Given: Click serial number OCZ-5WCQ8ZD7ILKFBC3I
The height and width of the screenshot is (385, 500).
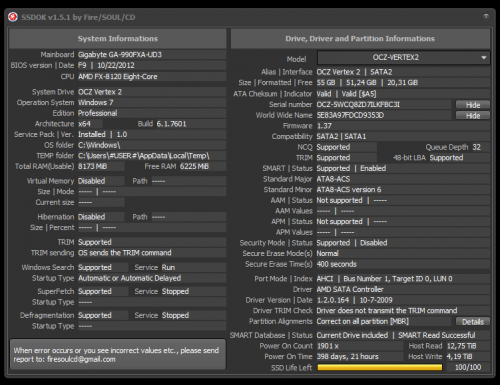Looking at the screenshot, I should tap(358, 105).
